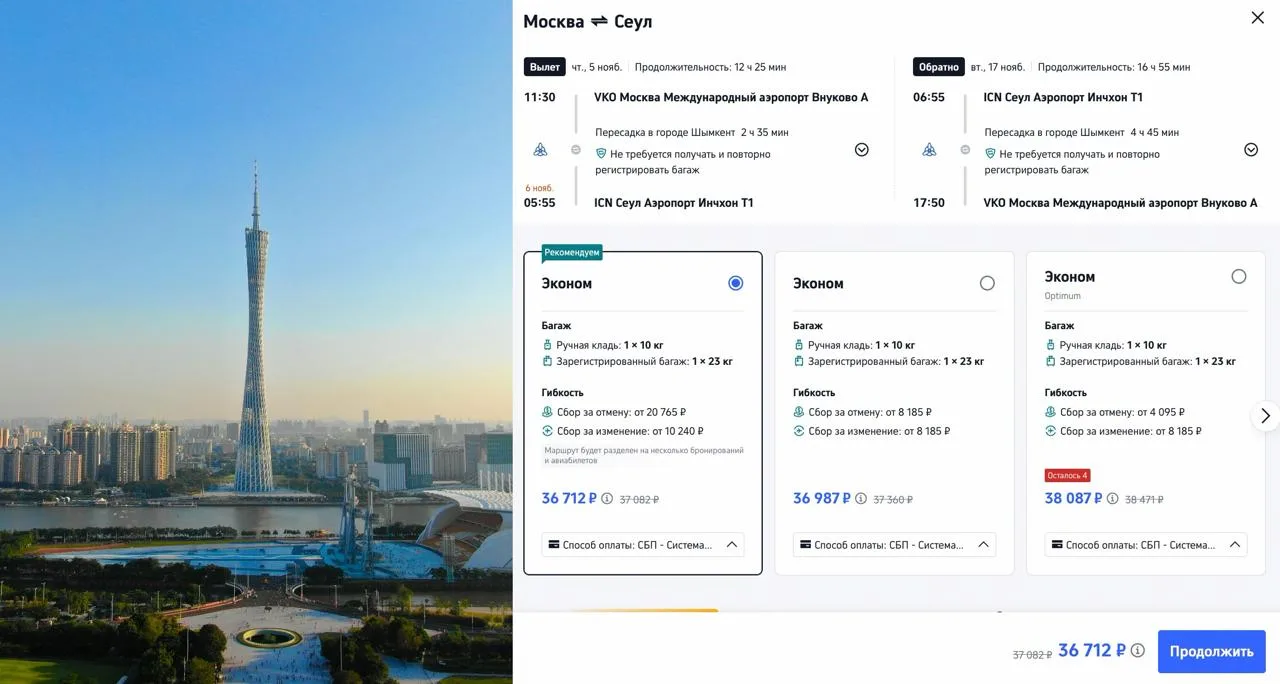Click the Обратно badge
This screenshot has height=684, width=1280.
(x=939, y=67)
